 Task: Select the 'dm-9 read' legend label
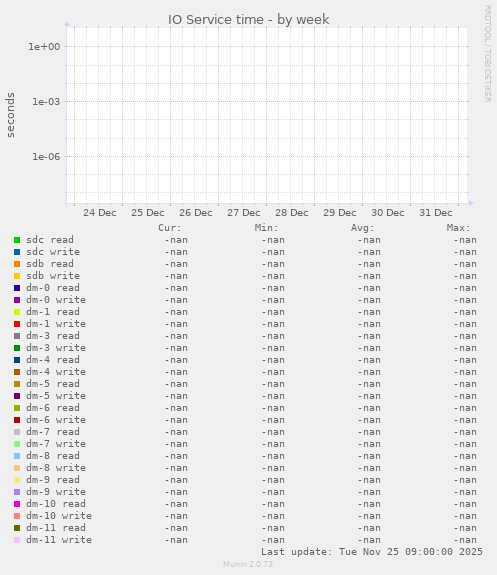point(53,480)
